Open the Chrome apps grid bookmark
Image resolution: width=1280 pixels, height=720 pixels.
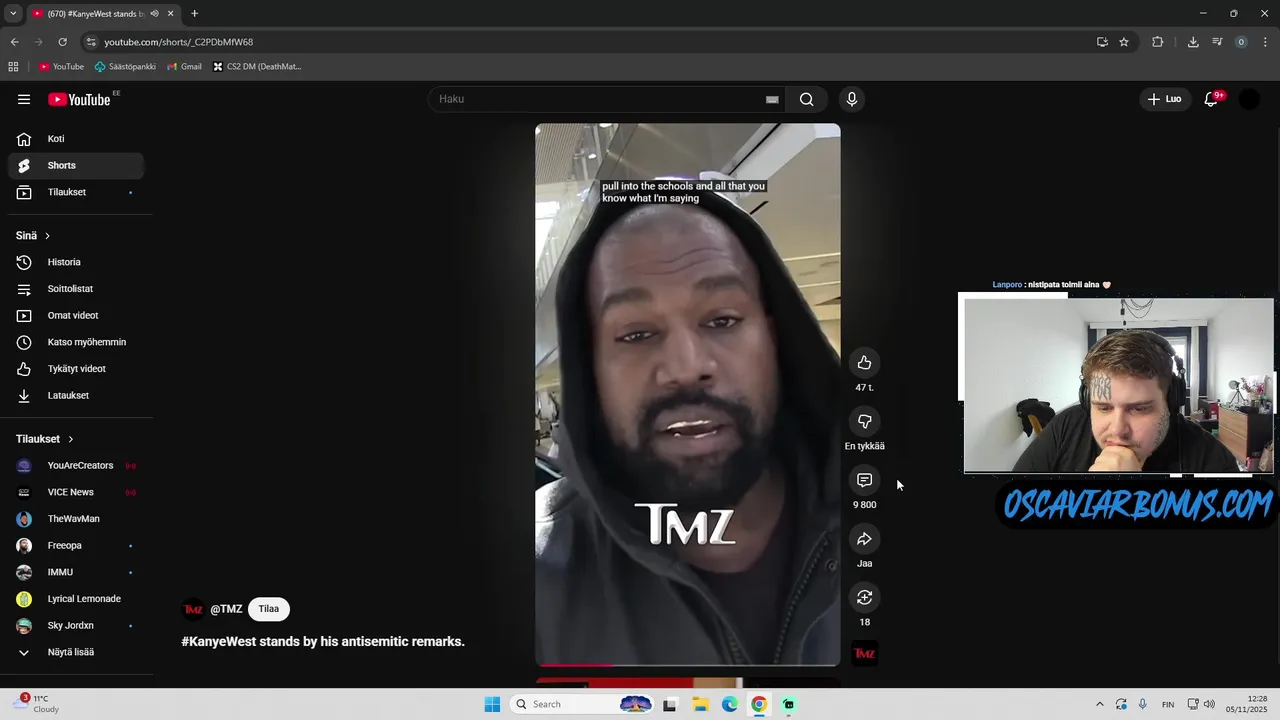coord(13,67)
